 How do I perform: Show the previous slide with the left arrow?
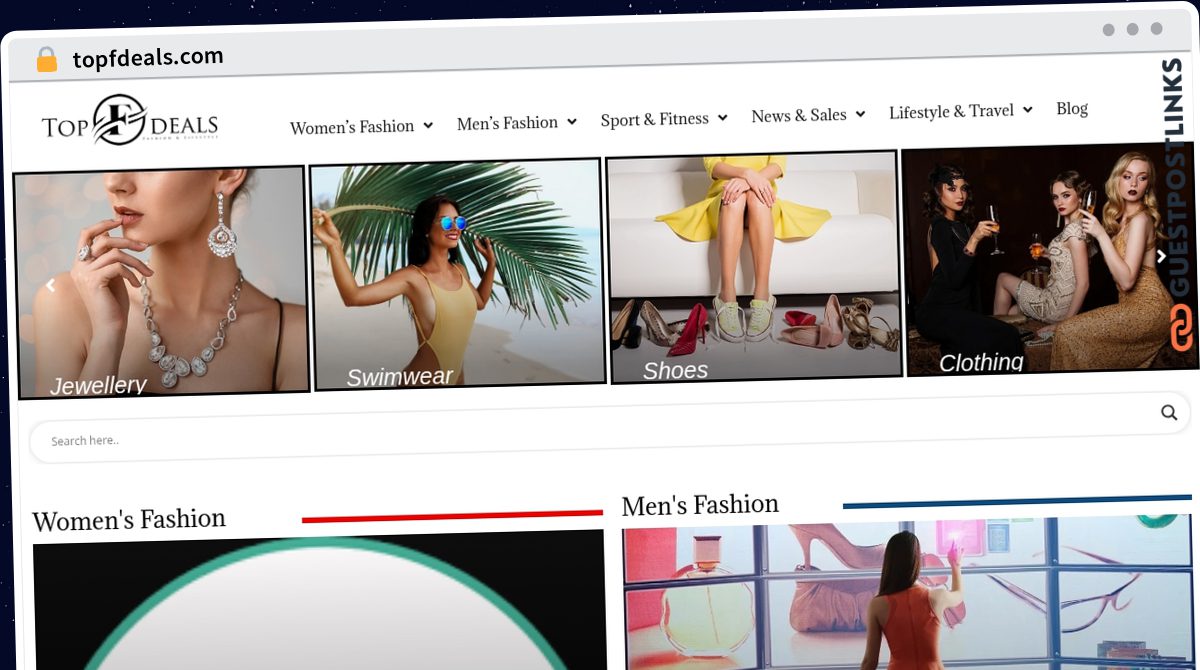click(x=50, y=285)
